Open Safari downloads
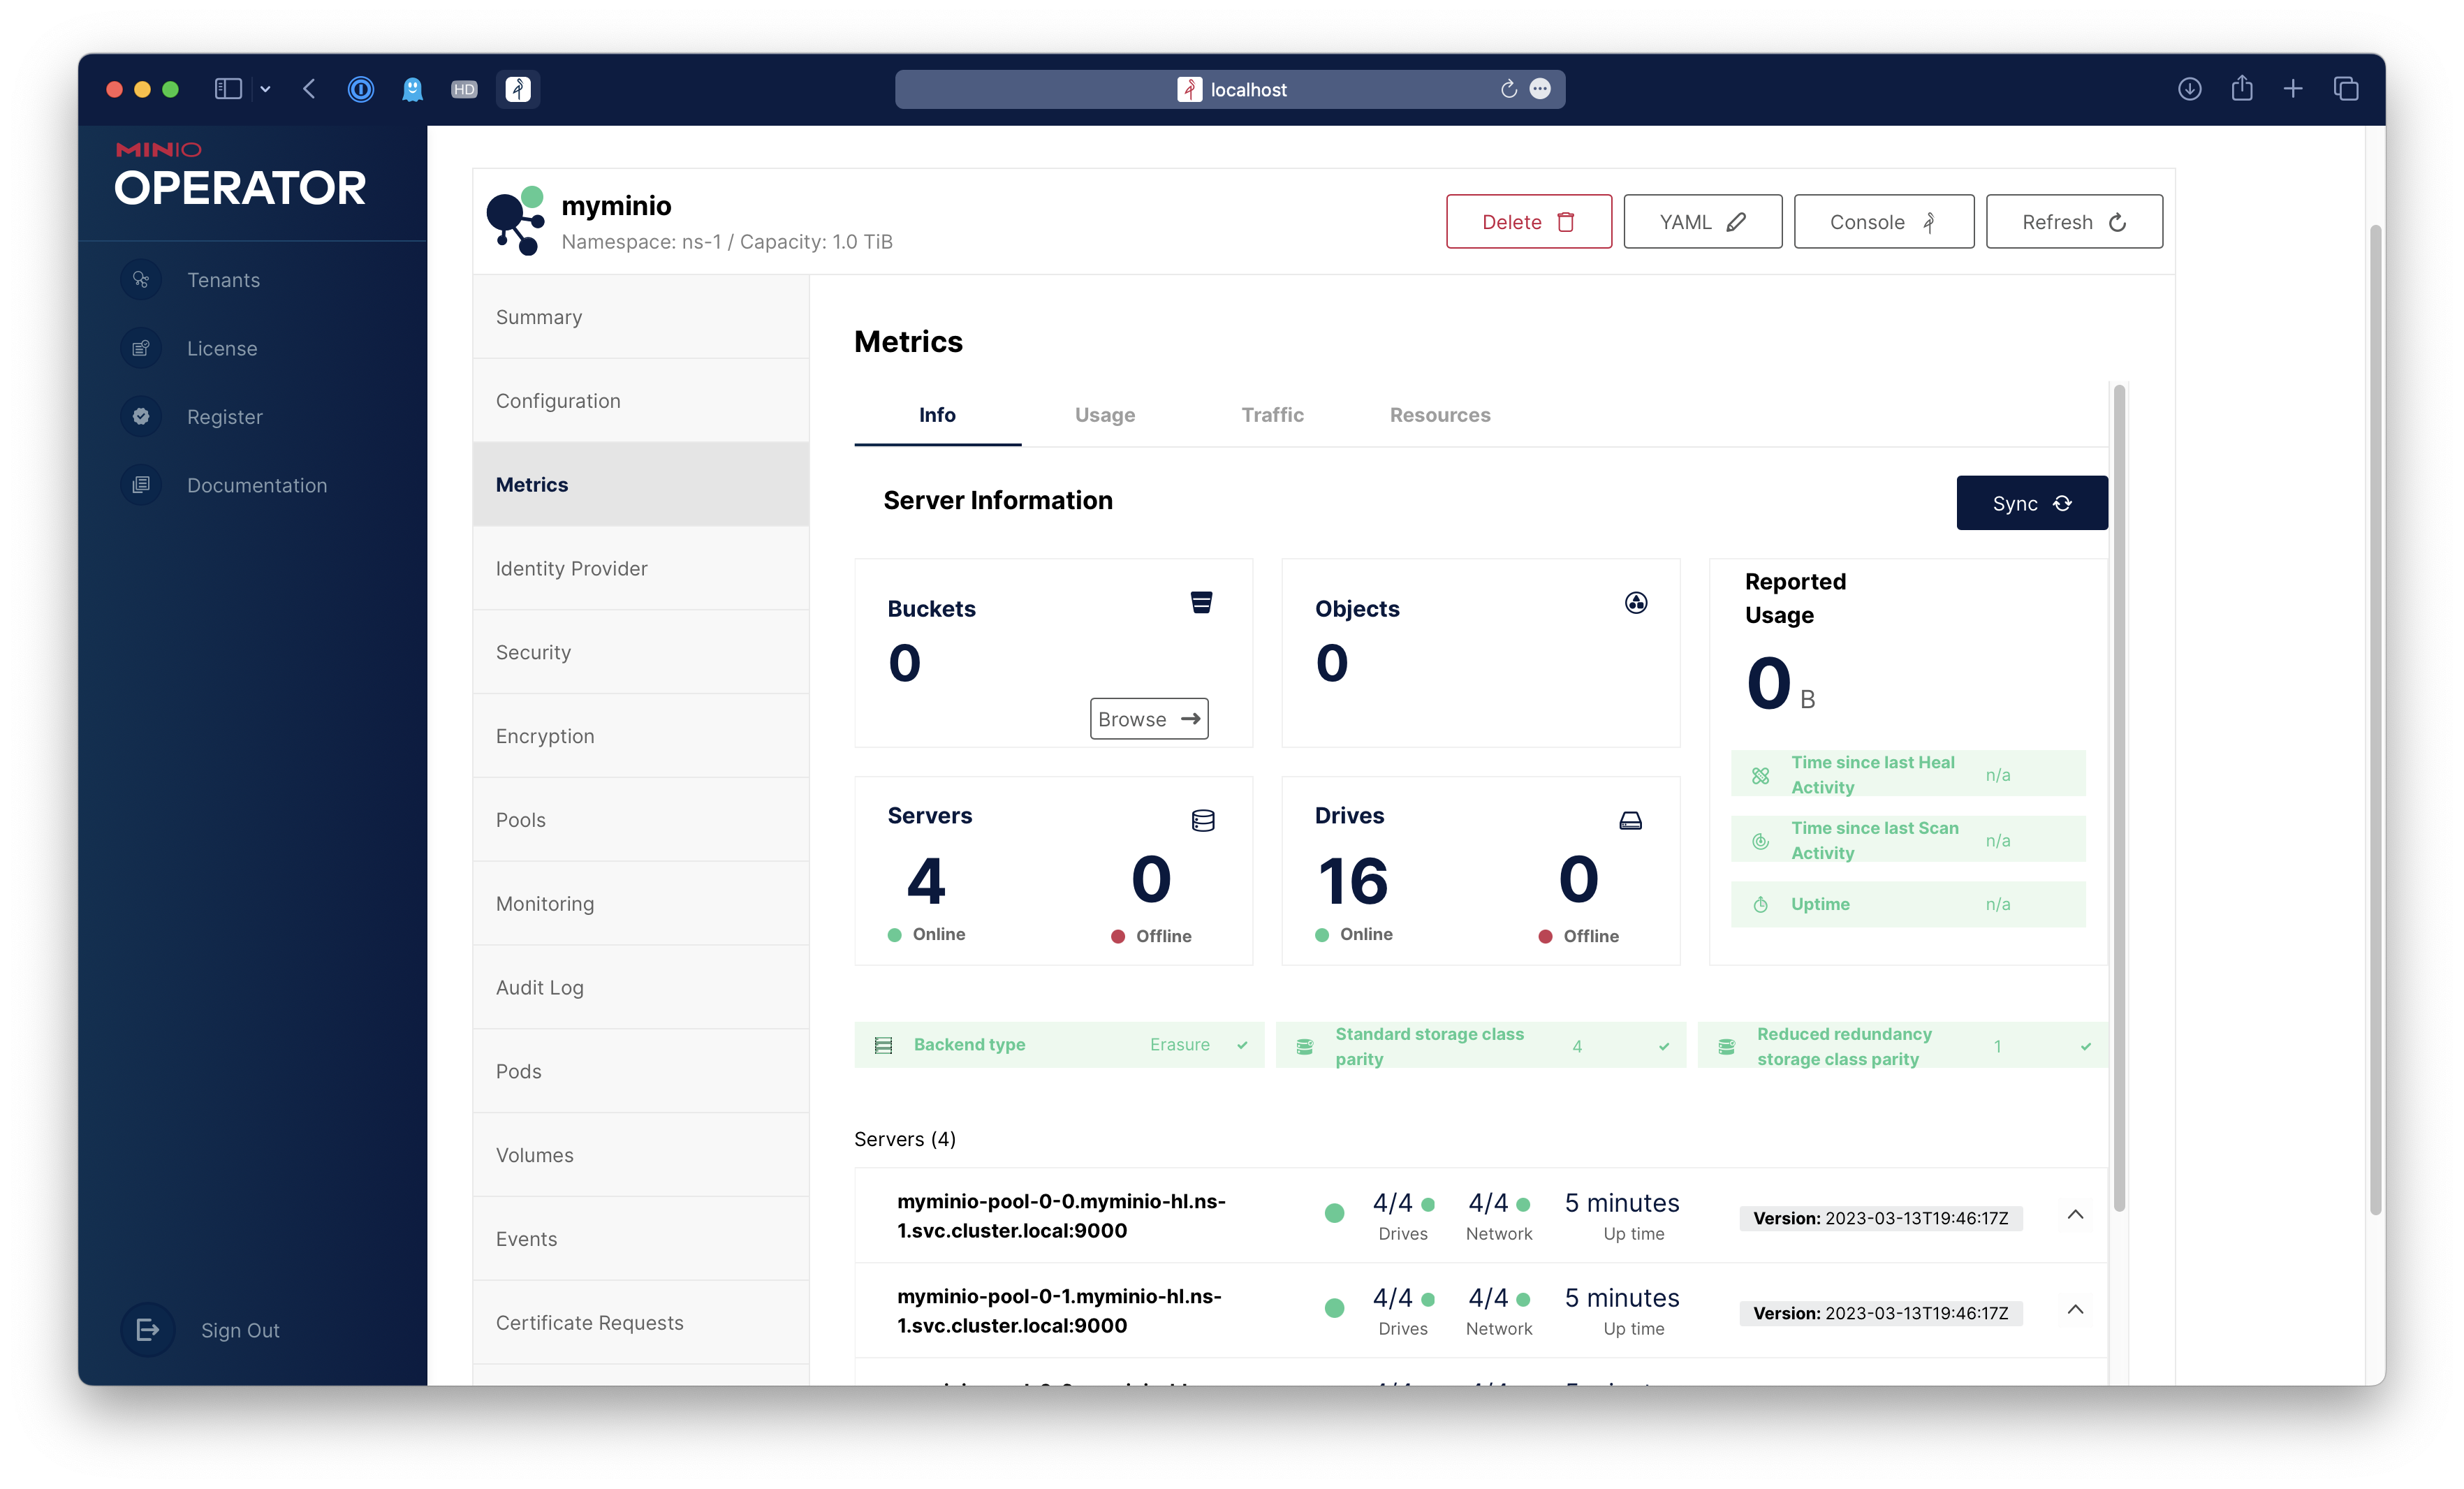The width and height of the screenshot is (2464, 1489). point(2189,89)
